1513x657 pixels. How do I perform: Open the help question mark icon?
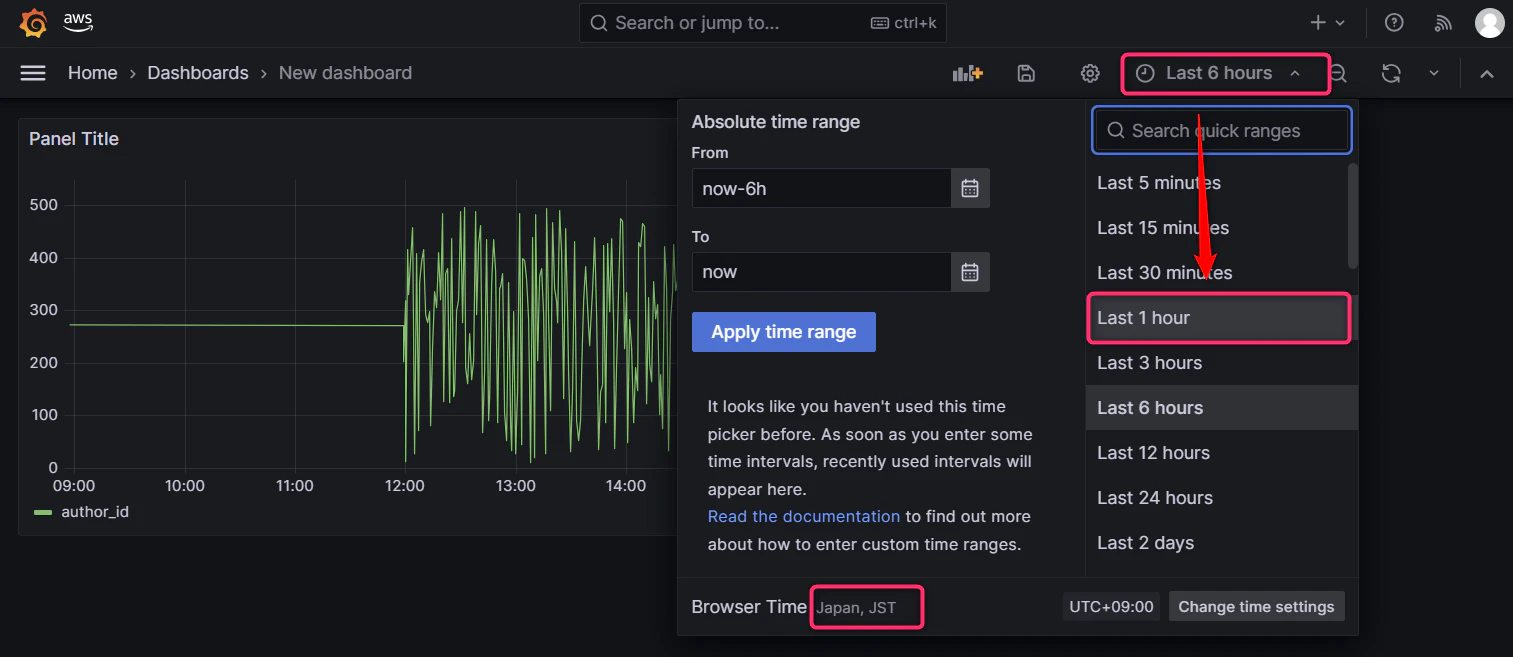(1394, 23)
